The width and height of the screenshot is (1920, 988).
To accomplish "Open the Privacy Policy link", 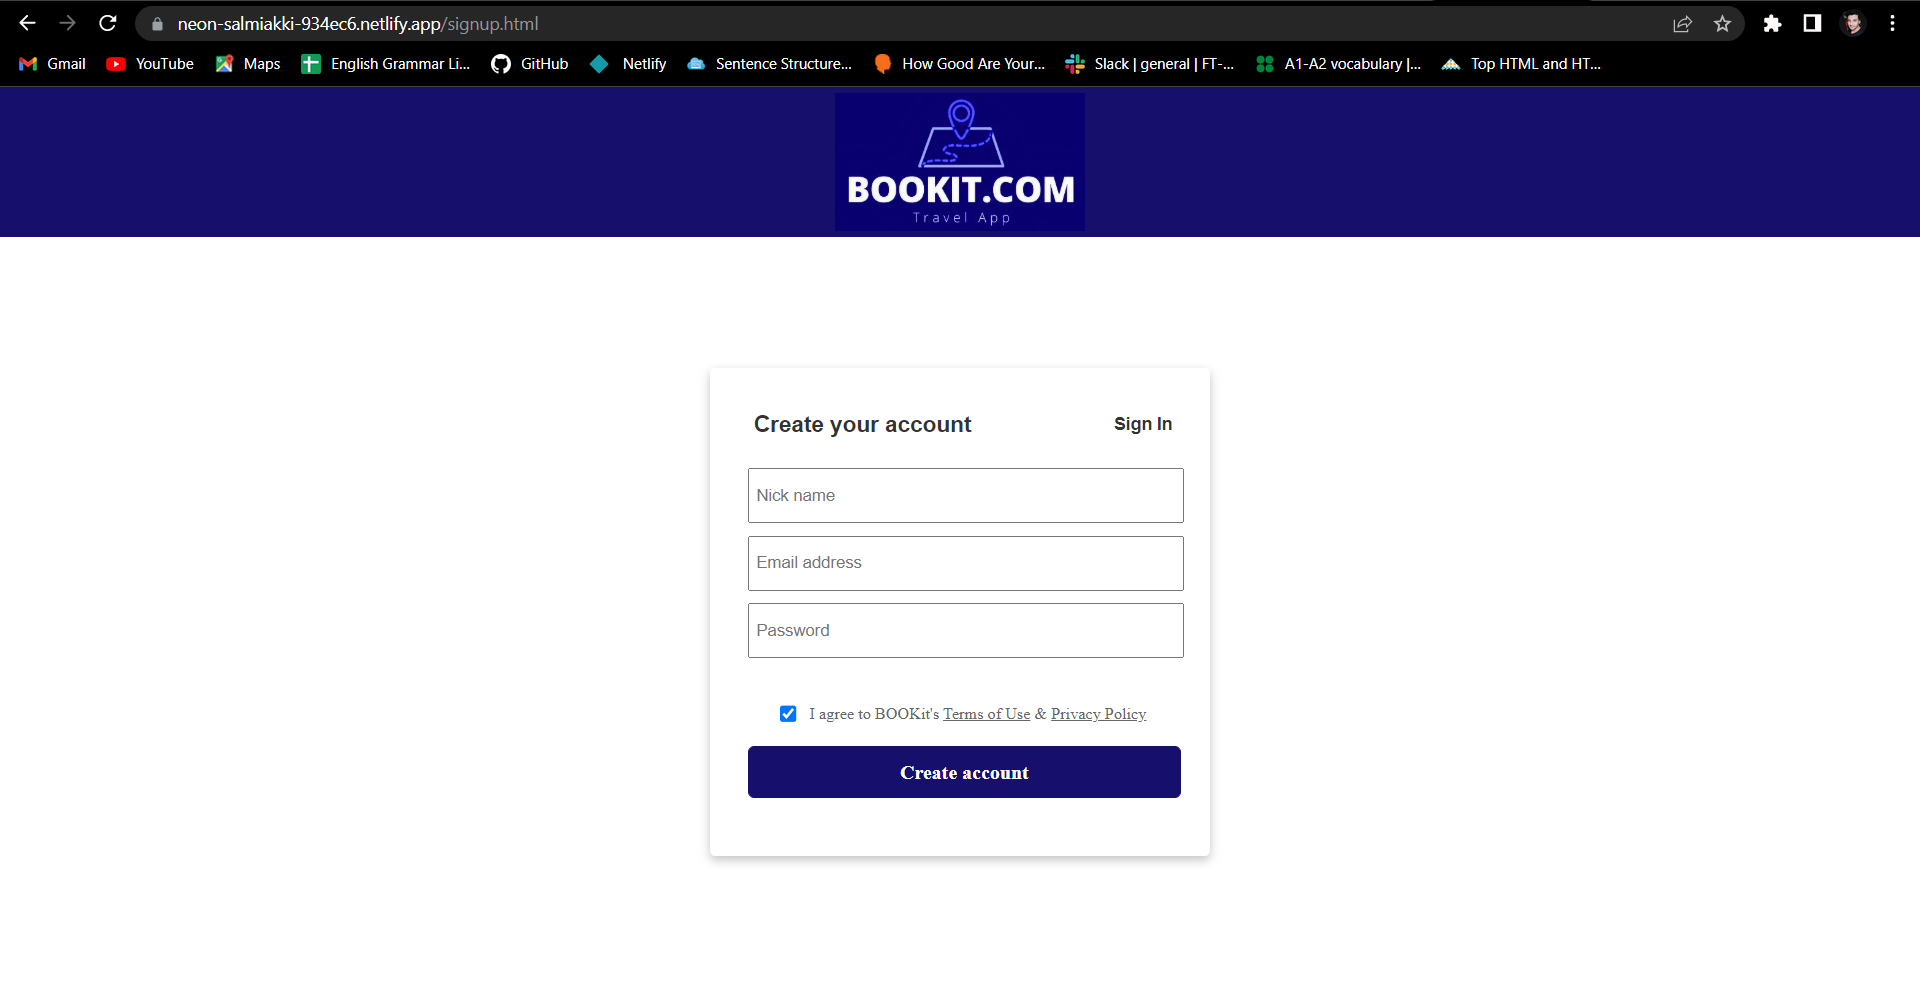I will (x=1098, y=714).
